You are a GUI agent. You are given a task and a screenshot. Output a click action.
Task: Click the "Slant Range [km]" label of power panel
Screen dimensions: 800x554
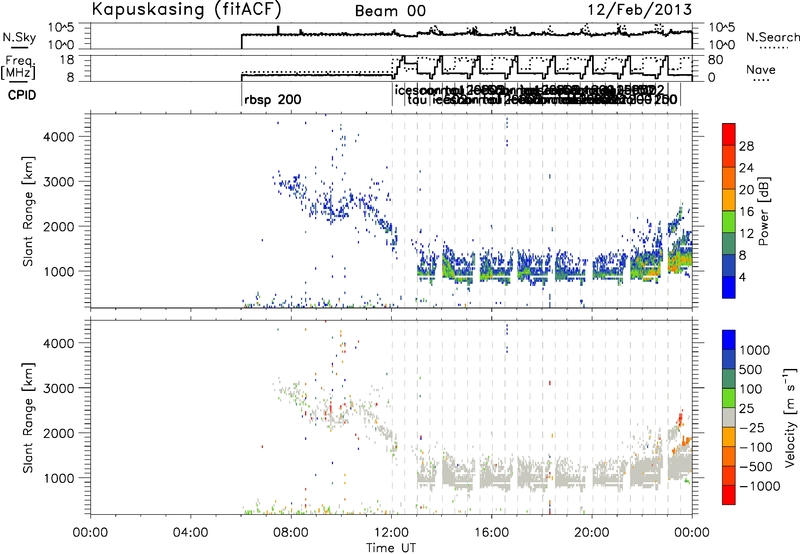(x=28, y=211)
